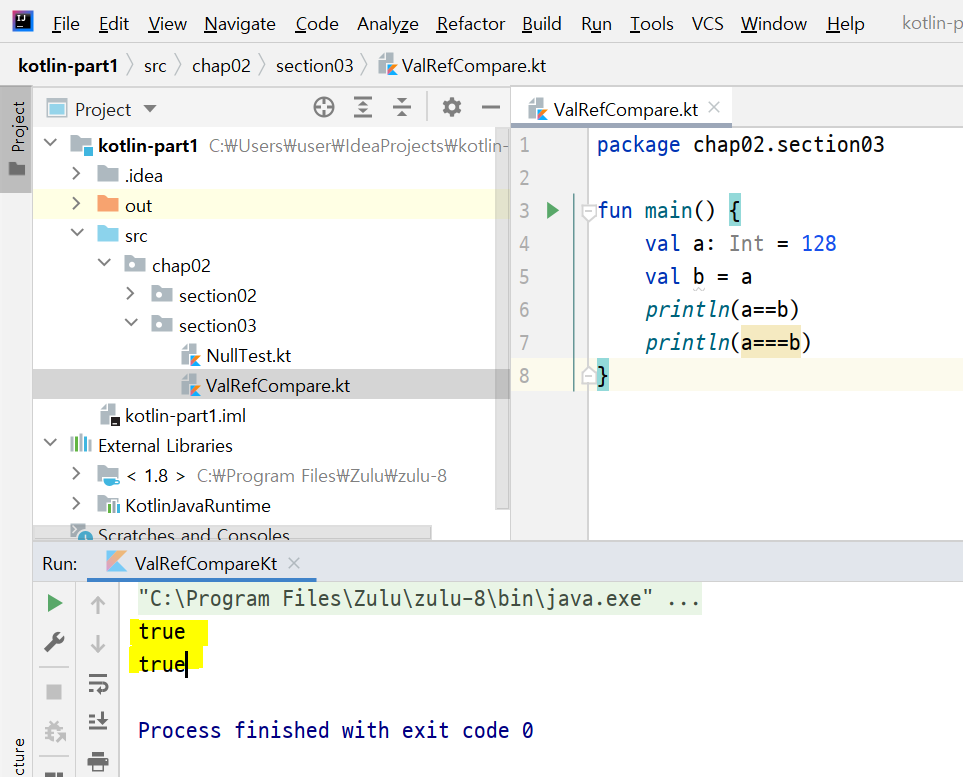Click the closing fold marker at line 8
The width and height of the screenshot is (963, 777).
tap(588, 375)
